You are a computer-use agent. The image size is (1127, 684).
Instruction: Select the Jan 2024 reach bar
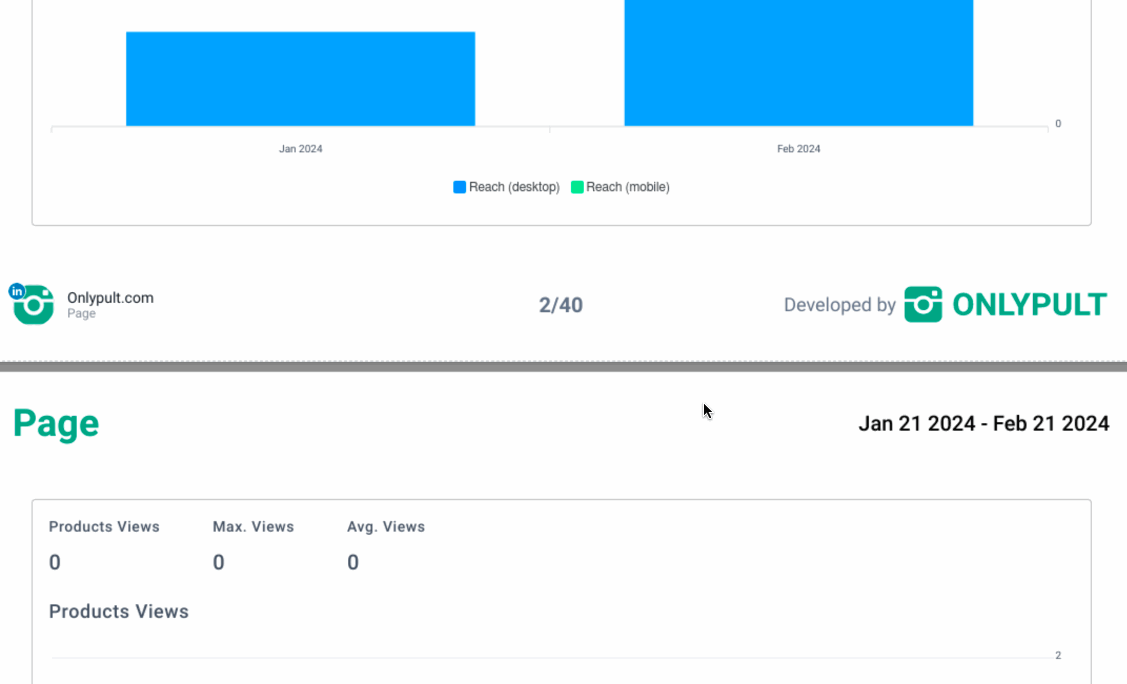(300, 79)
